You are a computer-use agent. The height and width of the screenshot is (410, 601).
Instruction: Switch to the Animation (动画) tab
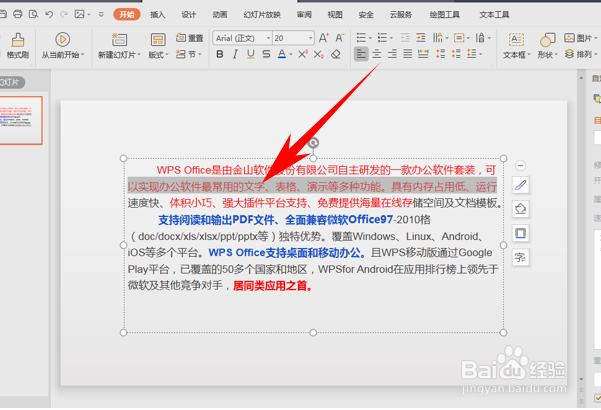point(220,15)
